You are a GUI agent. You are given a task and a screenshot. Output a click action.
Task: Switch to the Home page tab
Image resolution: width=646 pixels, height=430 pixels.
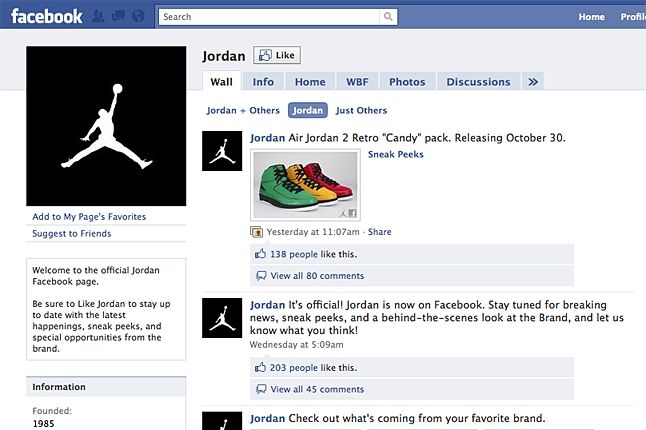(x=310, y=82)
